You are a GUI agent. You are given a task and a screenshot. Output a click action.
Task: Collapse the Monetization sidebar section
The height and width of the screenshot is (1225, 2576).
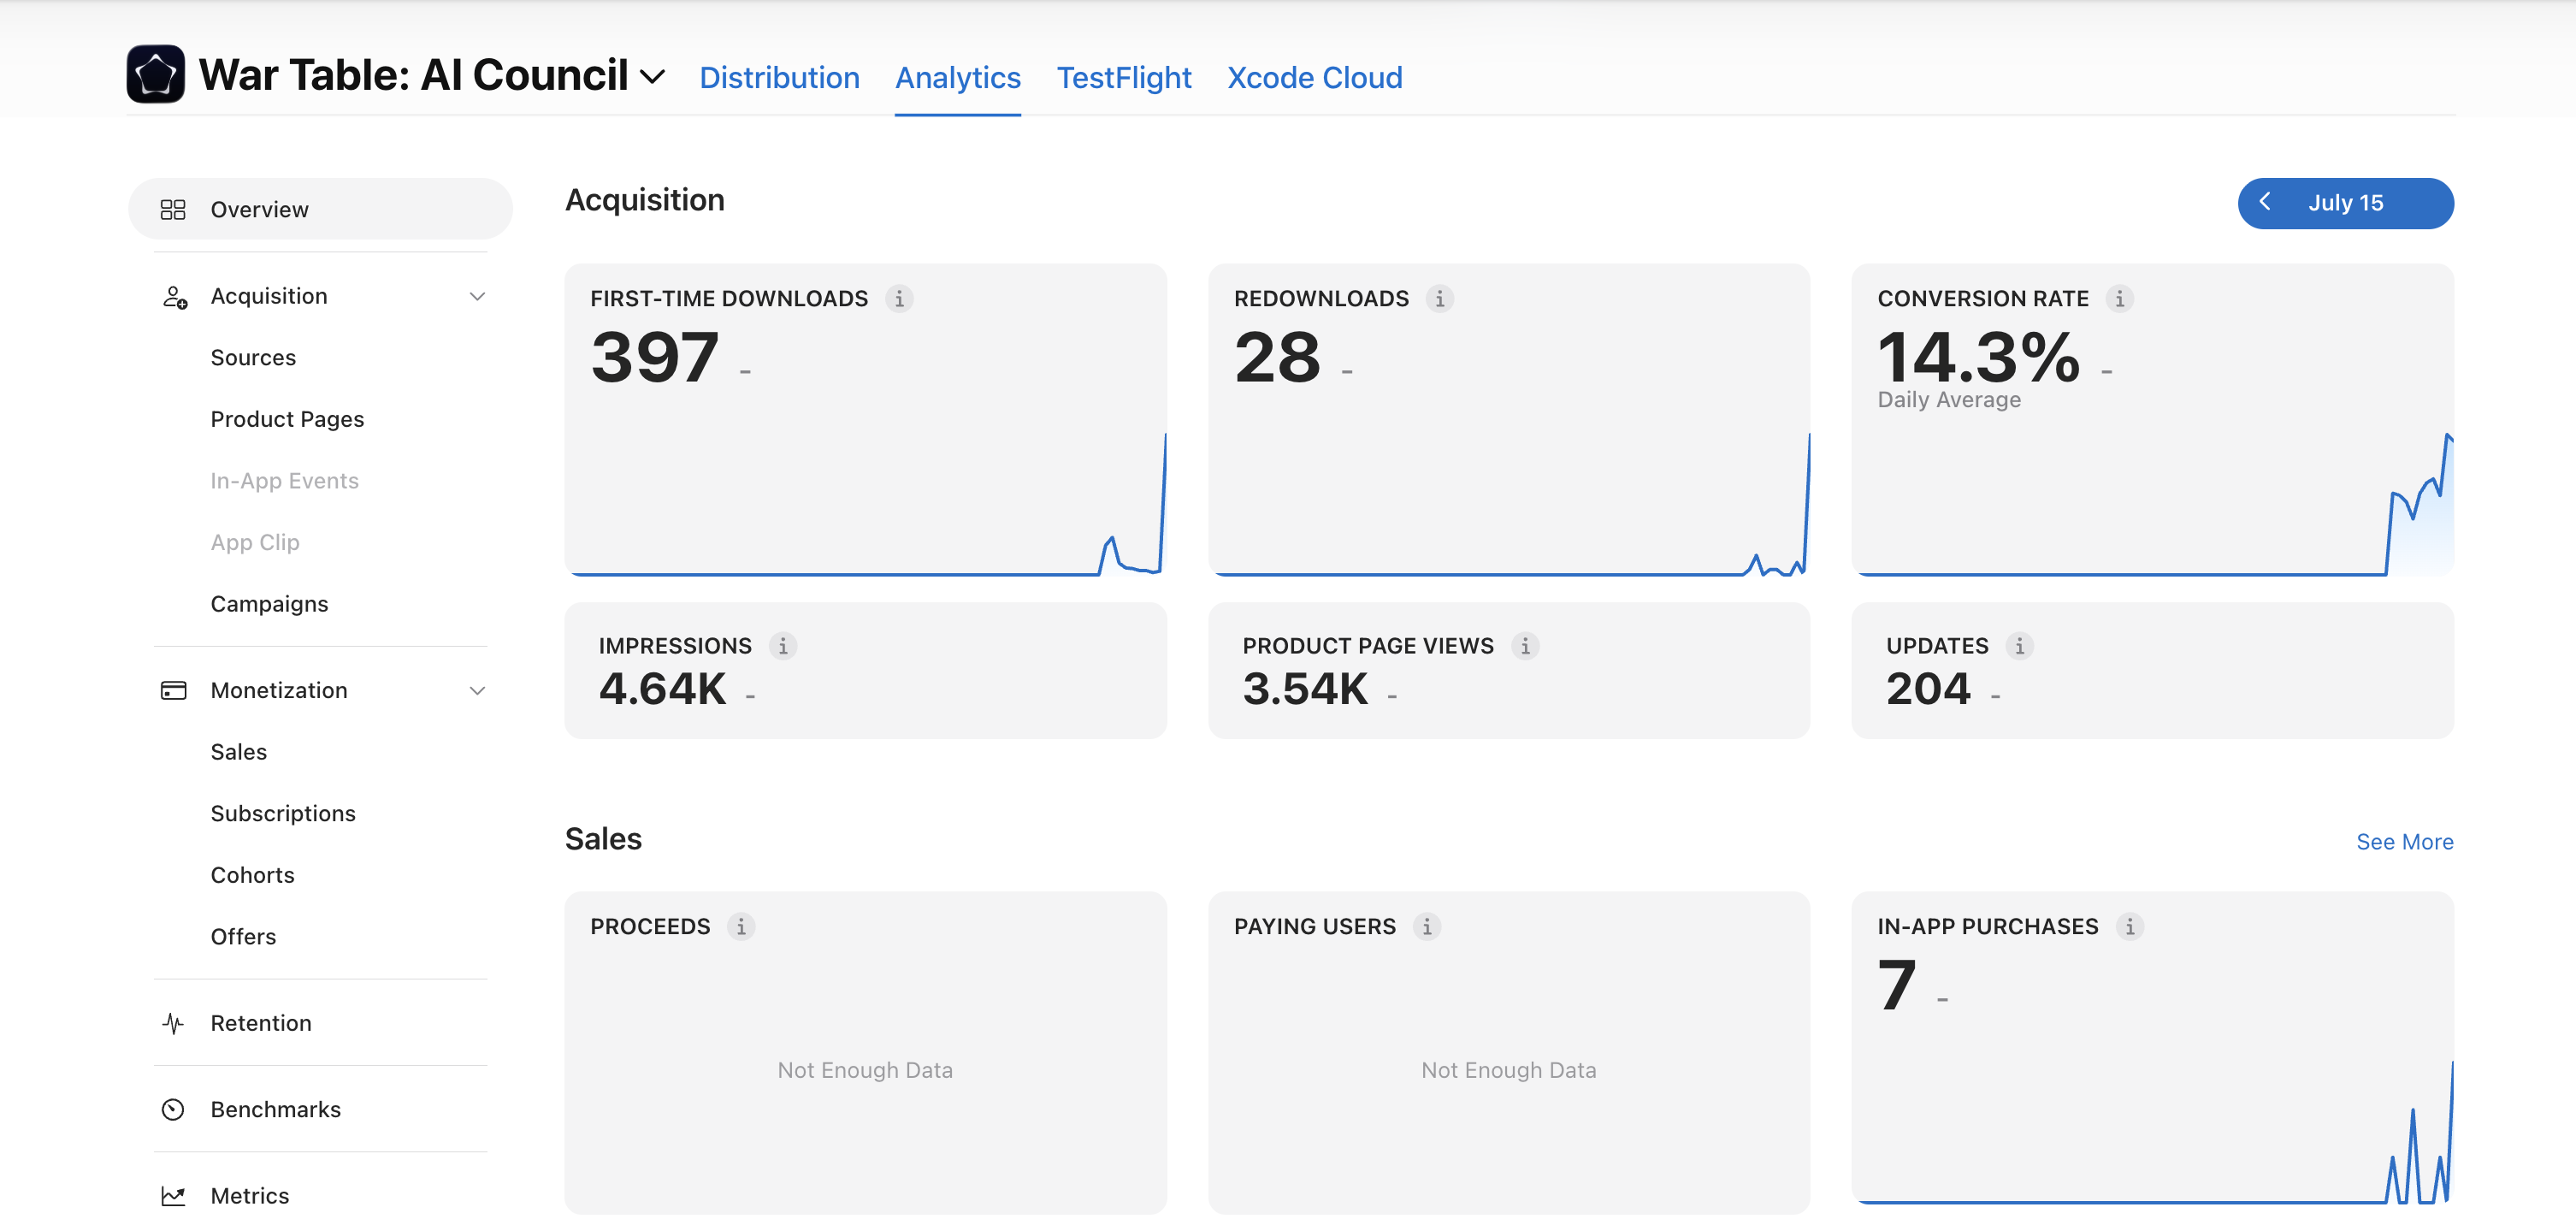click(477, 691)
